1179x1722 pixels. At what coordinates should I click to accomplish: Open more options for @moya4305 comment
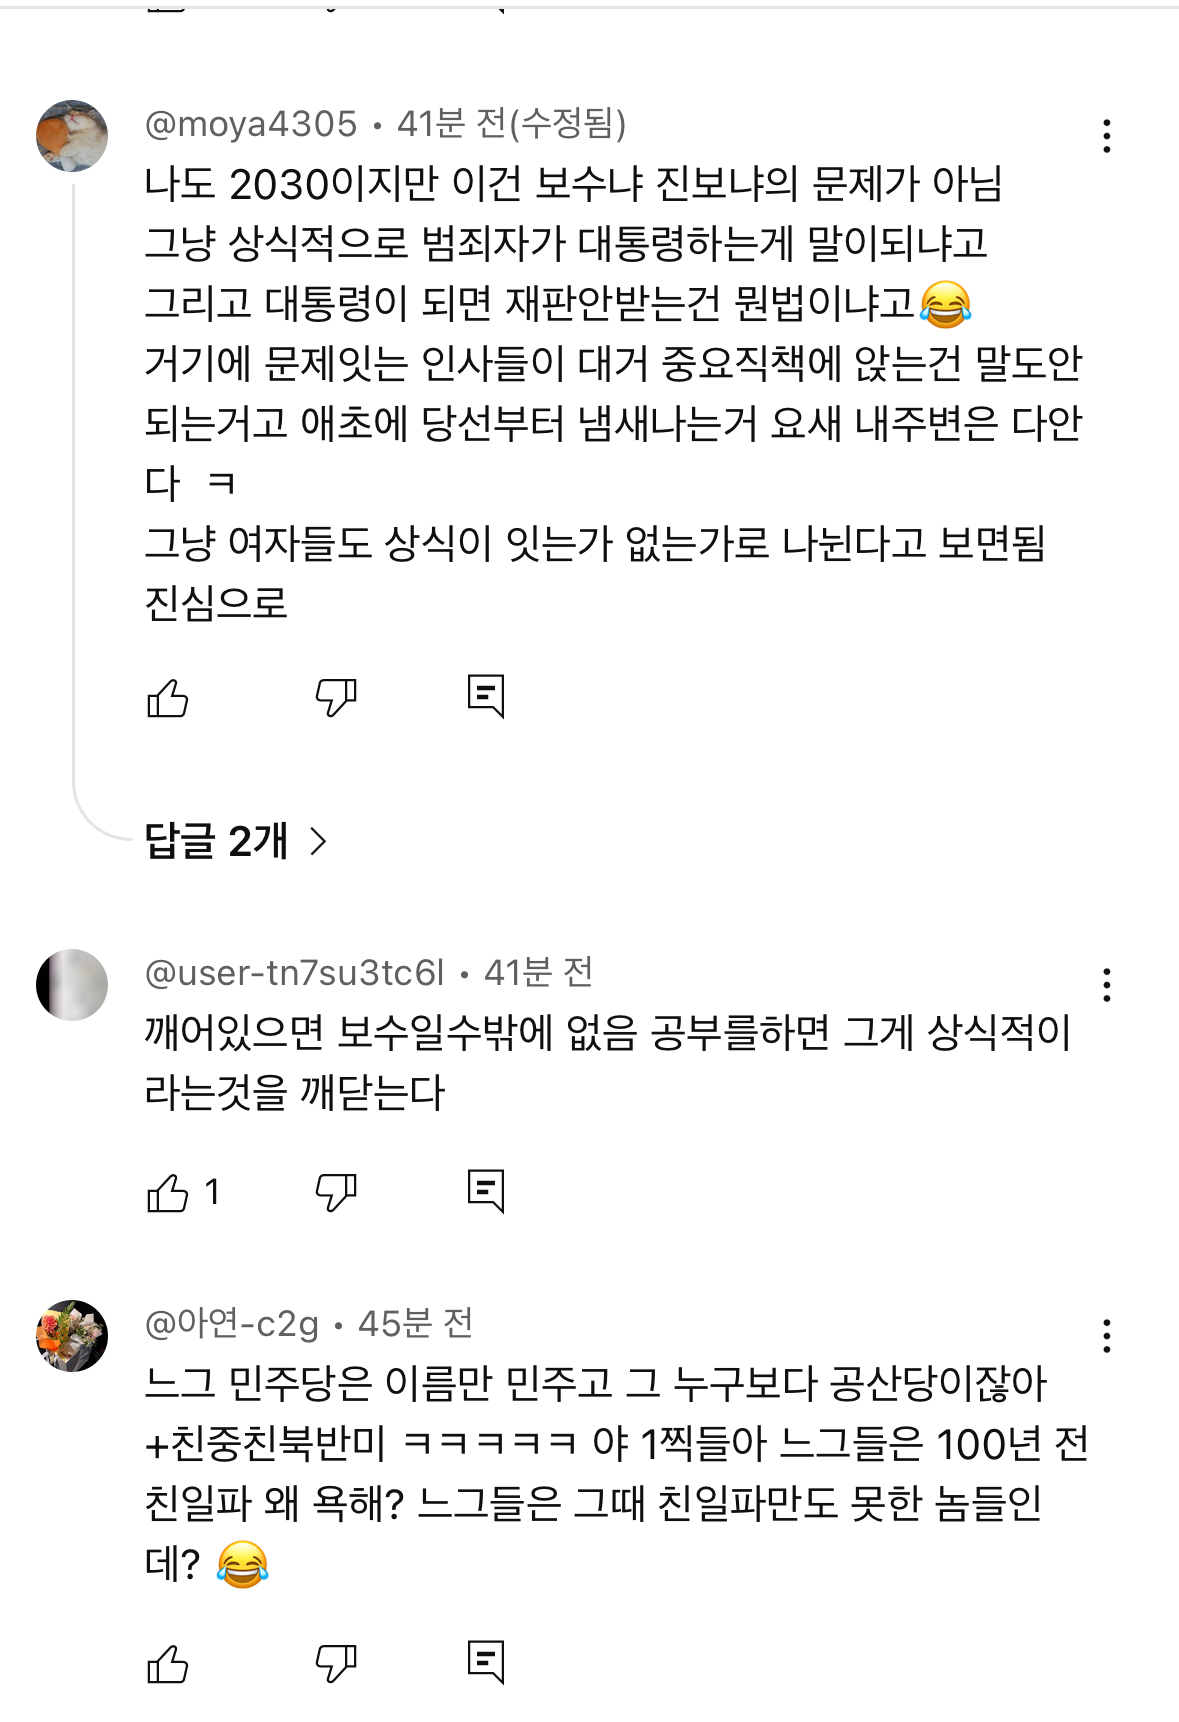click(x=1106, y=136)
